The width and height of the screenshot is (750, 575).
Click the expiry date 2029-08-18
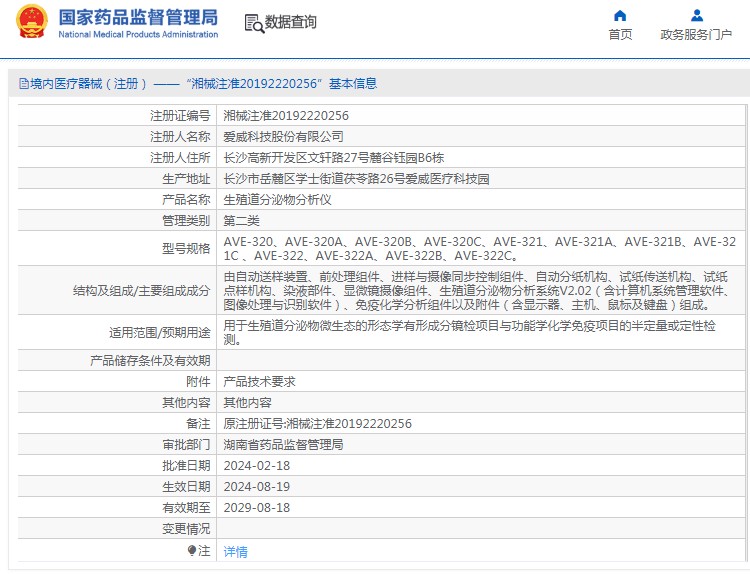click(x=256, y=508)
